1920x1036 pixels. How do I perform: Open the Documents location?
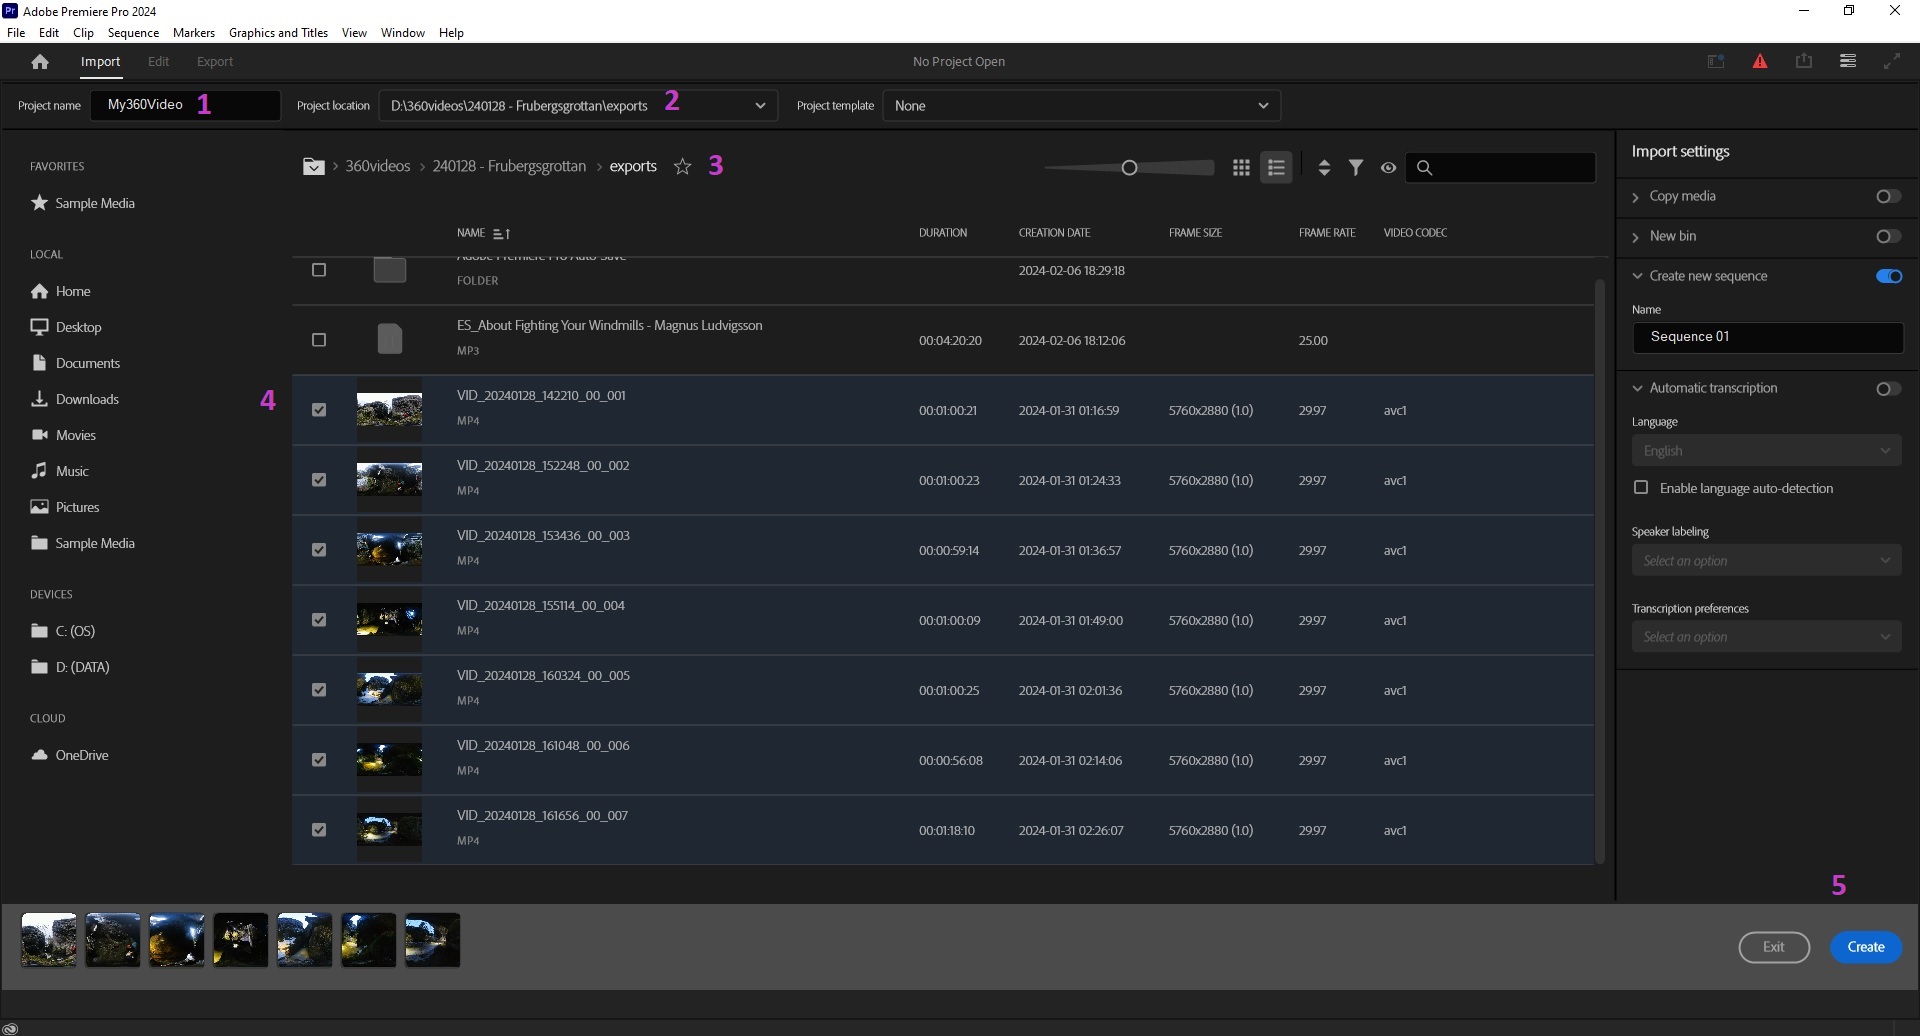click(x=75, y=363)
